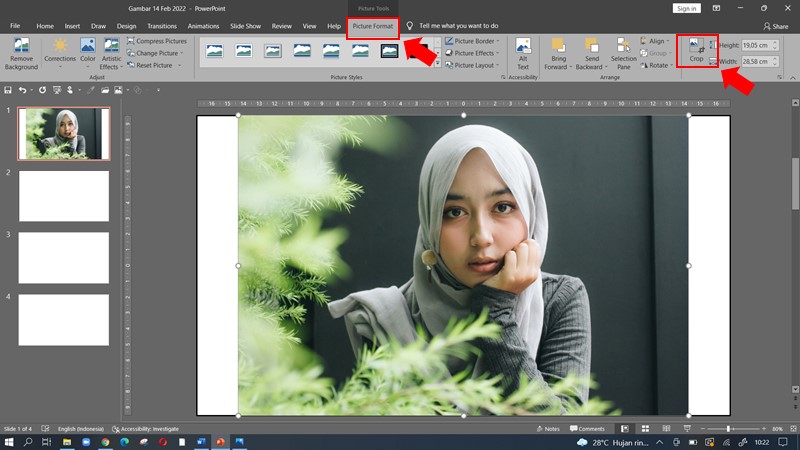Screen dimensions: 800x450
Task: Toggle Touch/Mouse mode icon
Action: [x=70, y=90]
